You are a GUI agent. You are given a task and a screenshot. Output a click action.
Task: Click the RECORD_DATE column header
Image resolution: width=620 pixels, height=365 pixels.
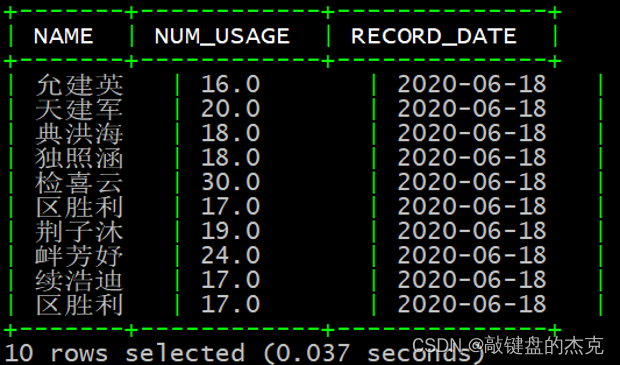click(433, 36)
